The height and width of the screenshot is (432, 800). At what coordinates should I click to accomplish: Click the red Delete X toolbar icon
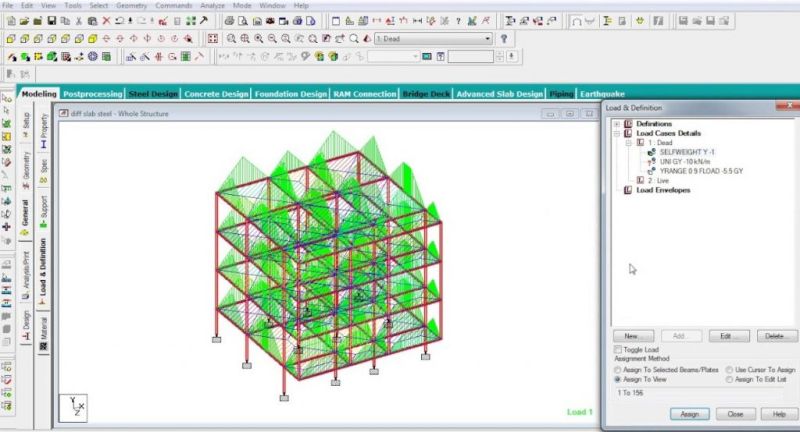105,20
